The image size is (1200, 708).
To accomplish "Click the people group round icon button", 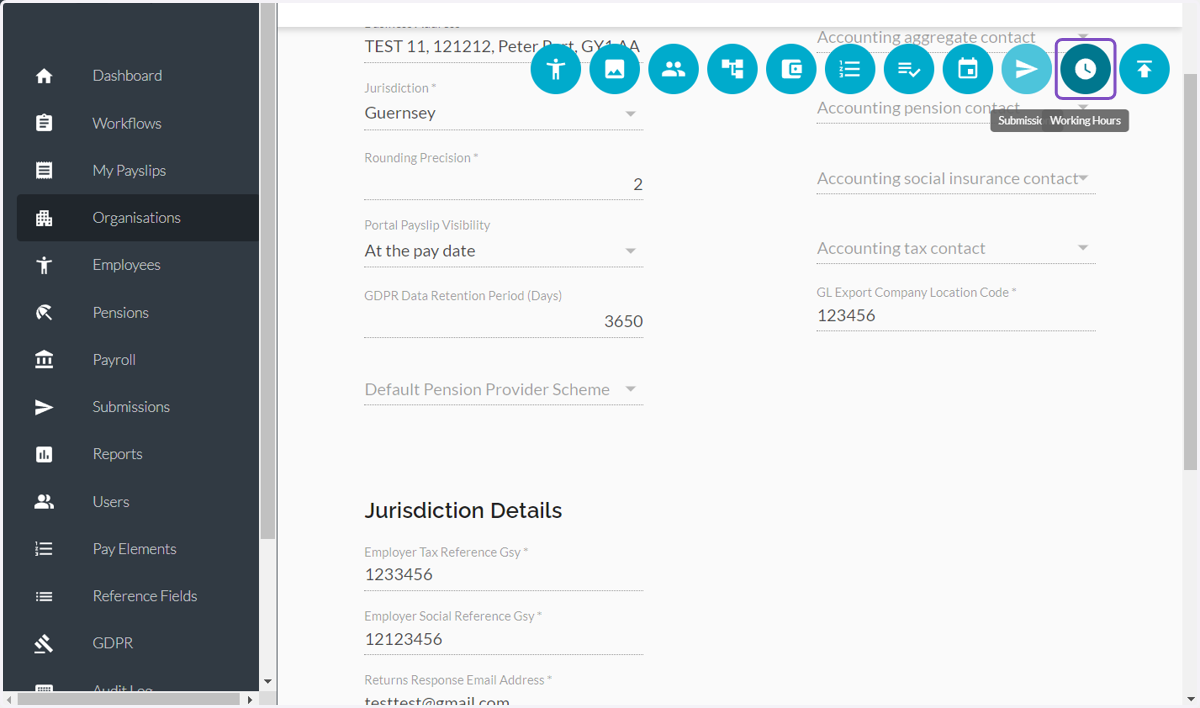I will click(x=674, y=69).
